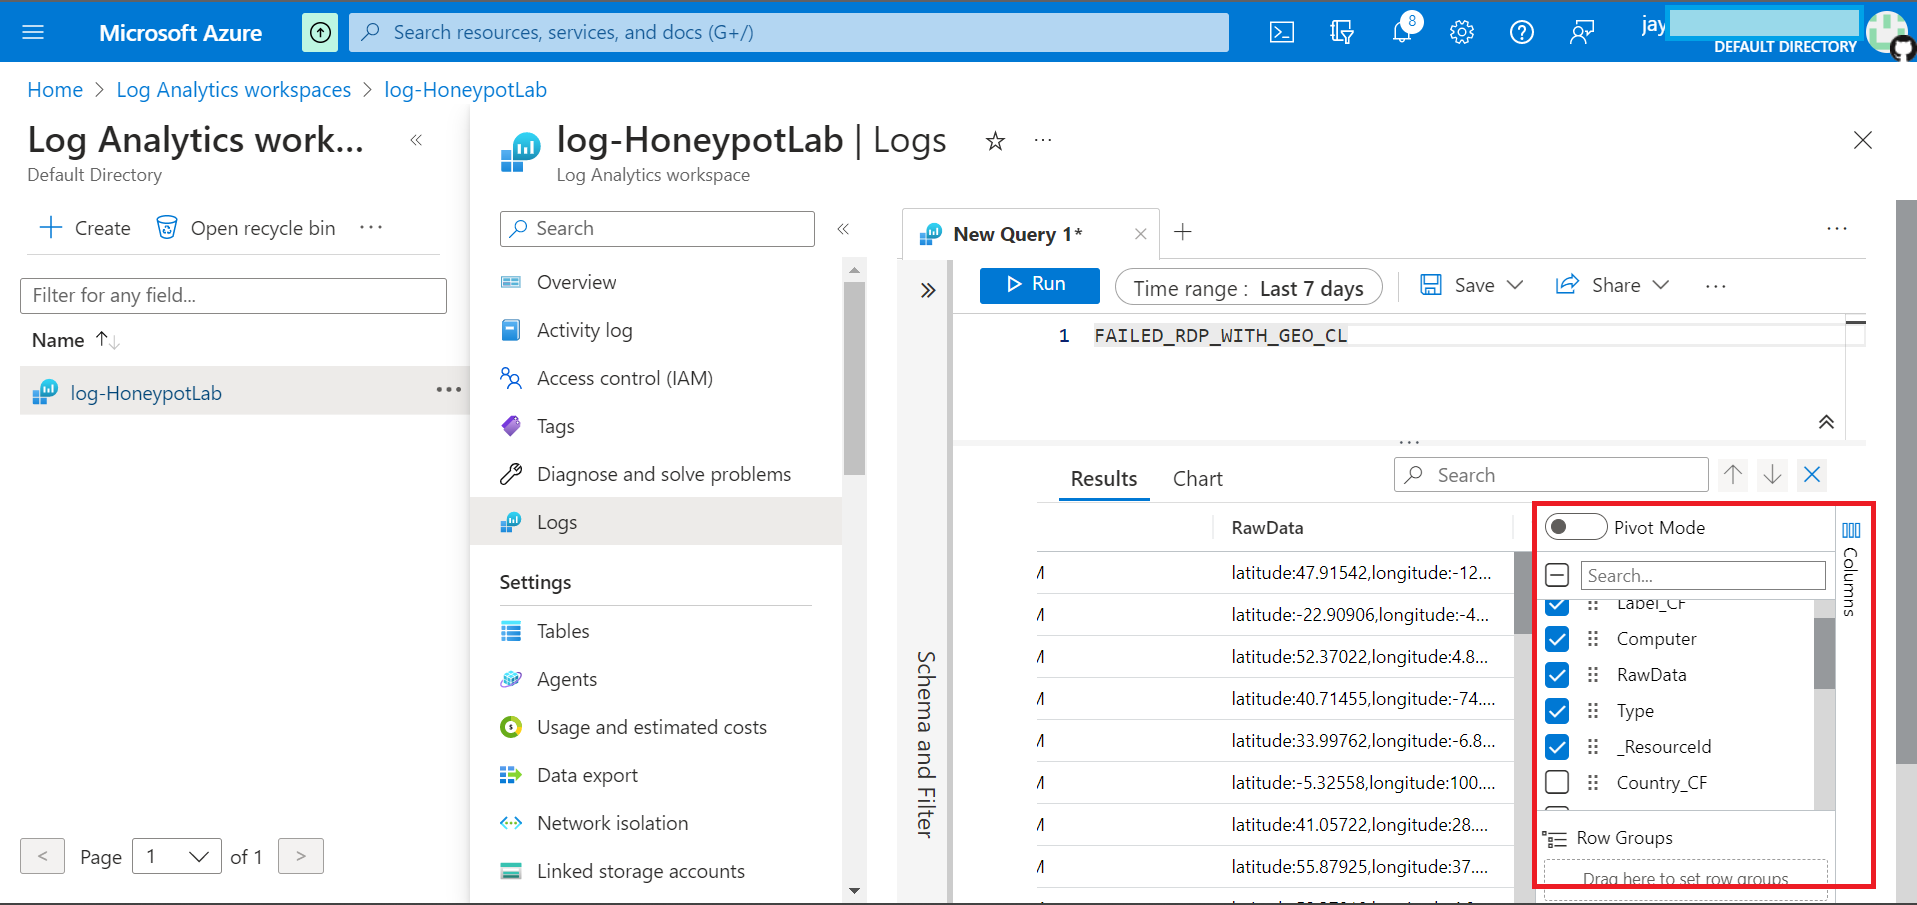The width and height of the screenshot is (1917, 905).
Task: Check the Country_CF column checkbox
Action: point(1557,782)
